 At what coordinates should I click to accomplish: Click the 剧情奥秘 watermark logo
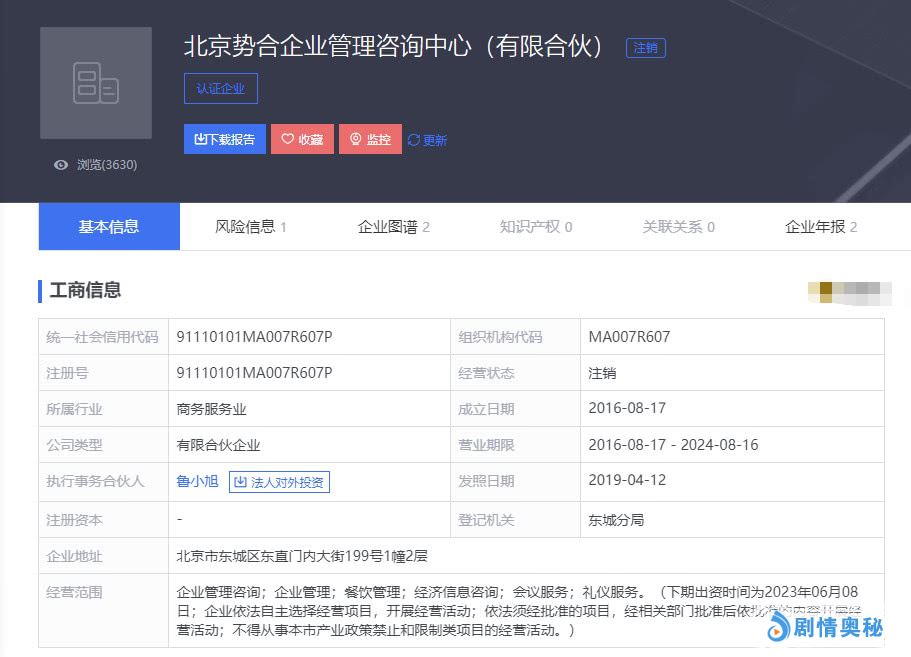[x=780, y=627]
